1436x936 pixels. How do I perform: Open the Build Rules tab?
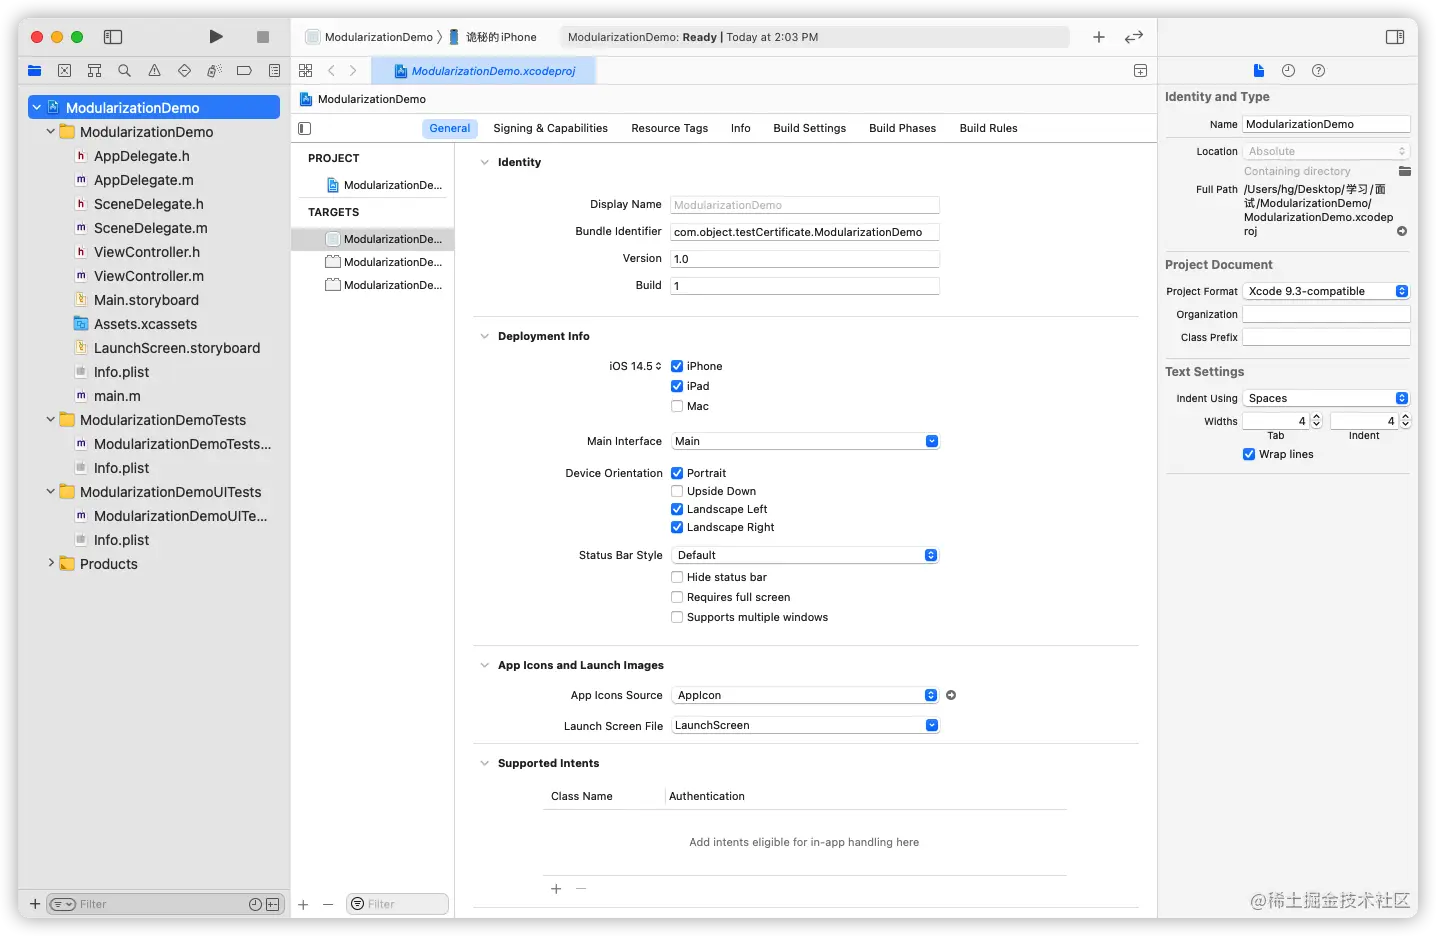click(988, 128)
